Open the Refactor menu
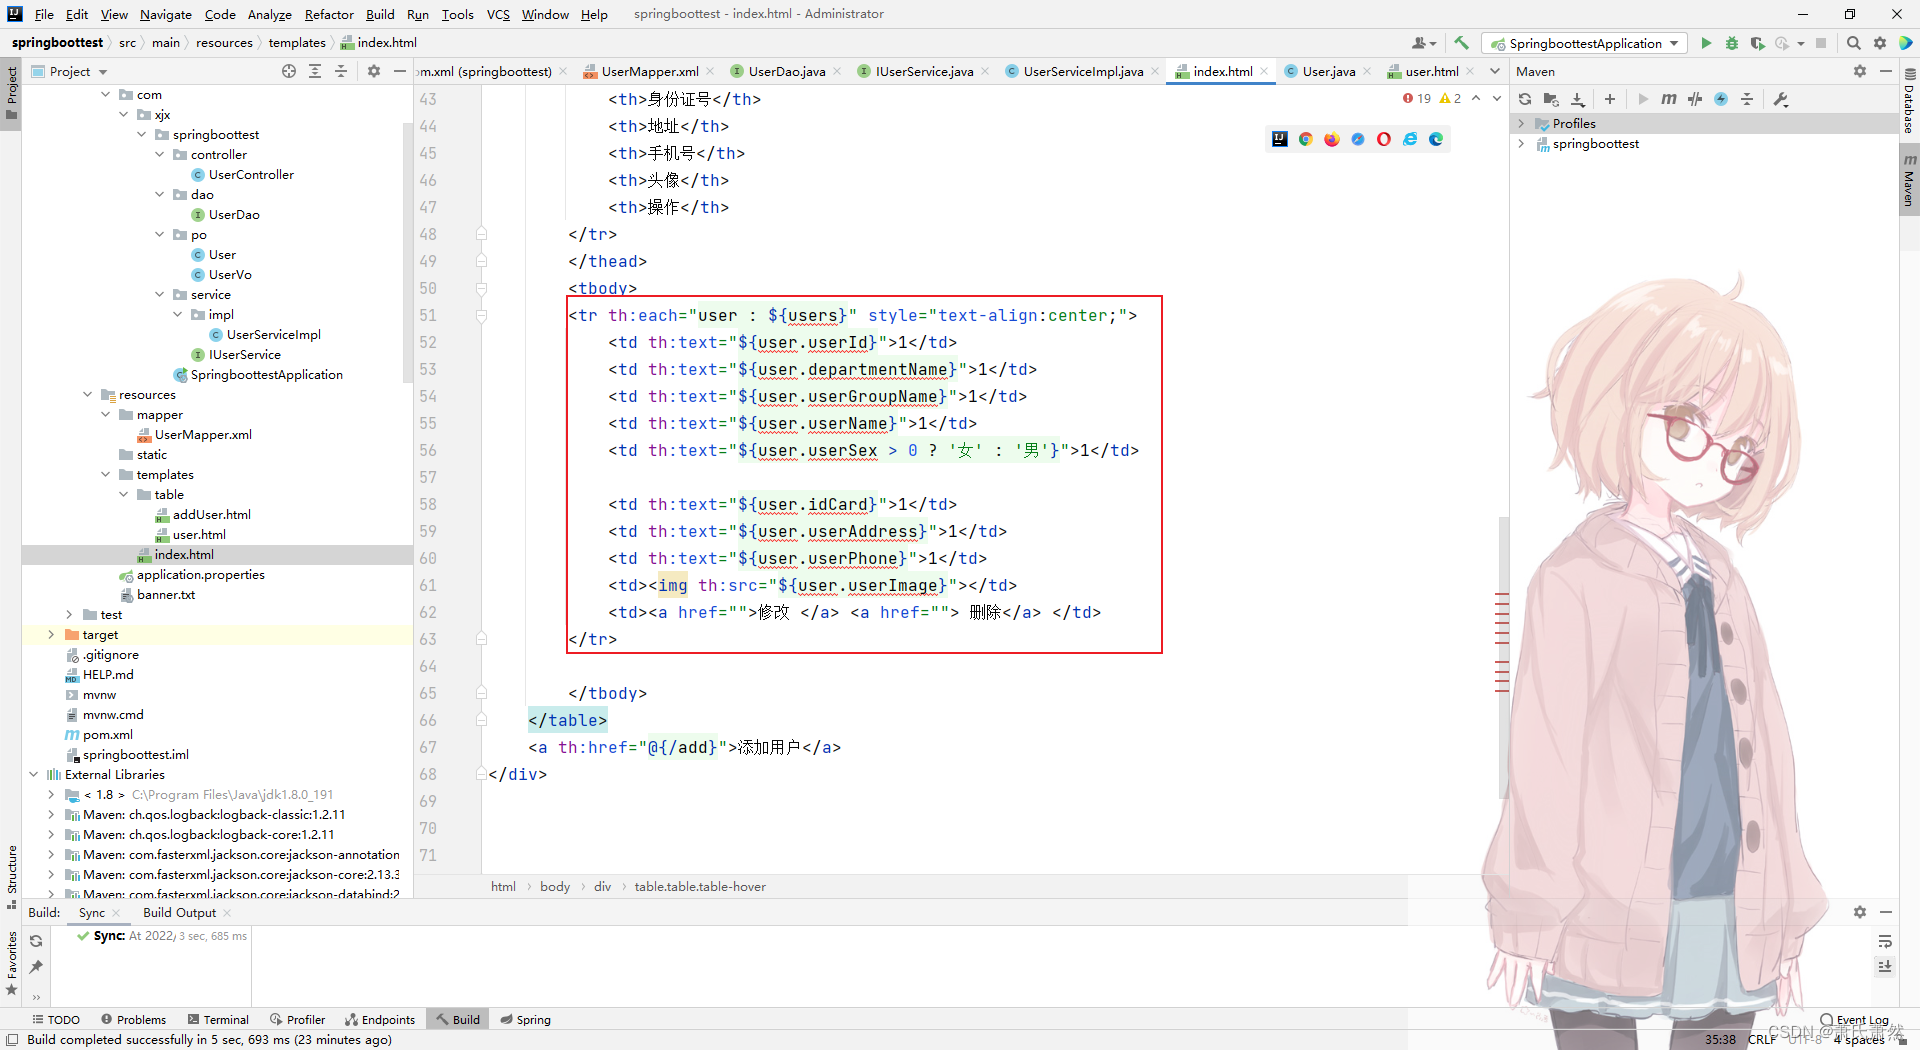The height and width of the screenshot is (1050, 1920). pyautogui.click(x=329, y=14)
